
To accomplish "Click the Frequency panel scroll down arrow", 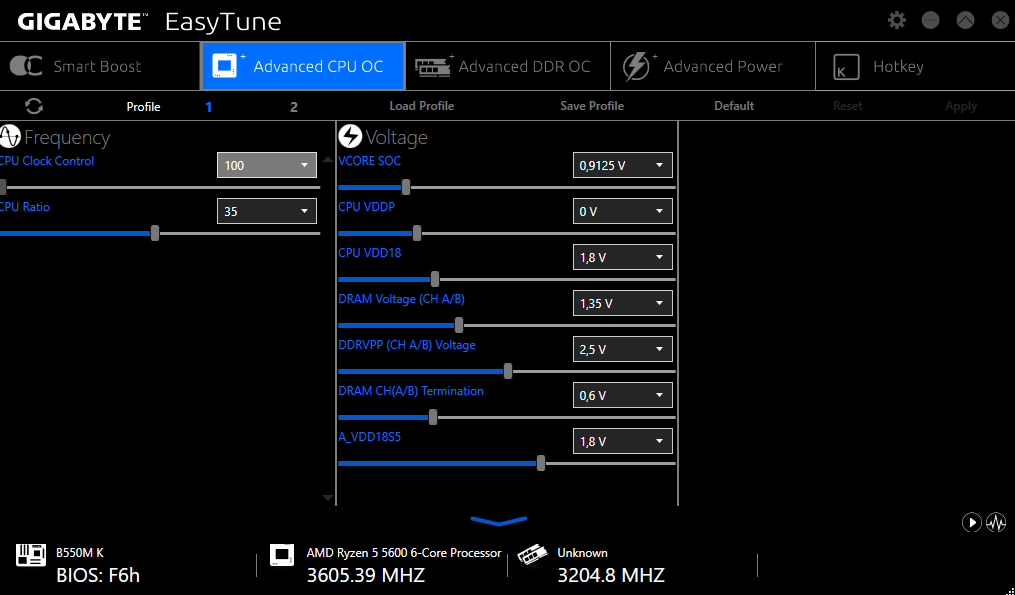I will pyautogui.click(x=328, y=498).
